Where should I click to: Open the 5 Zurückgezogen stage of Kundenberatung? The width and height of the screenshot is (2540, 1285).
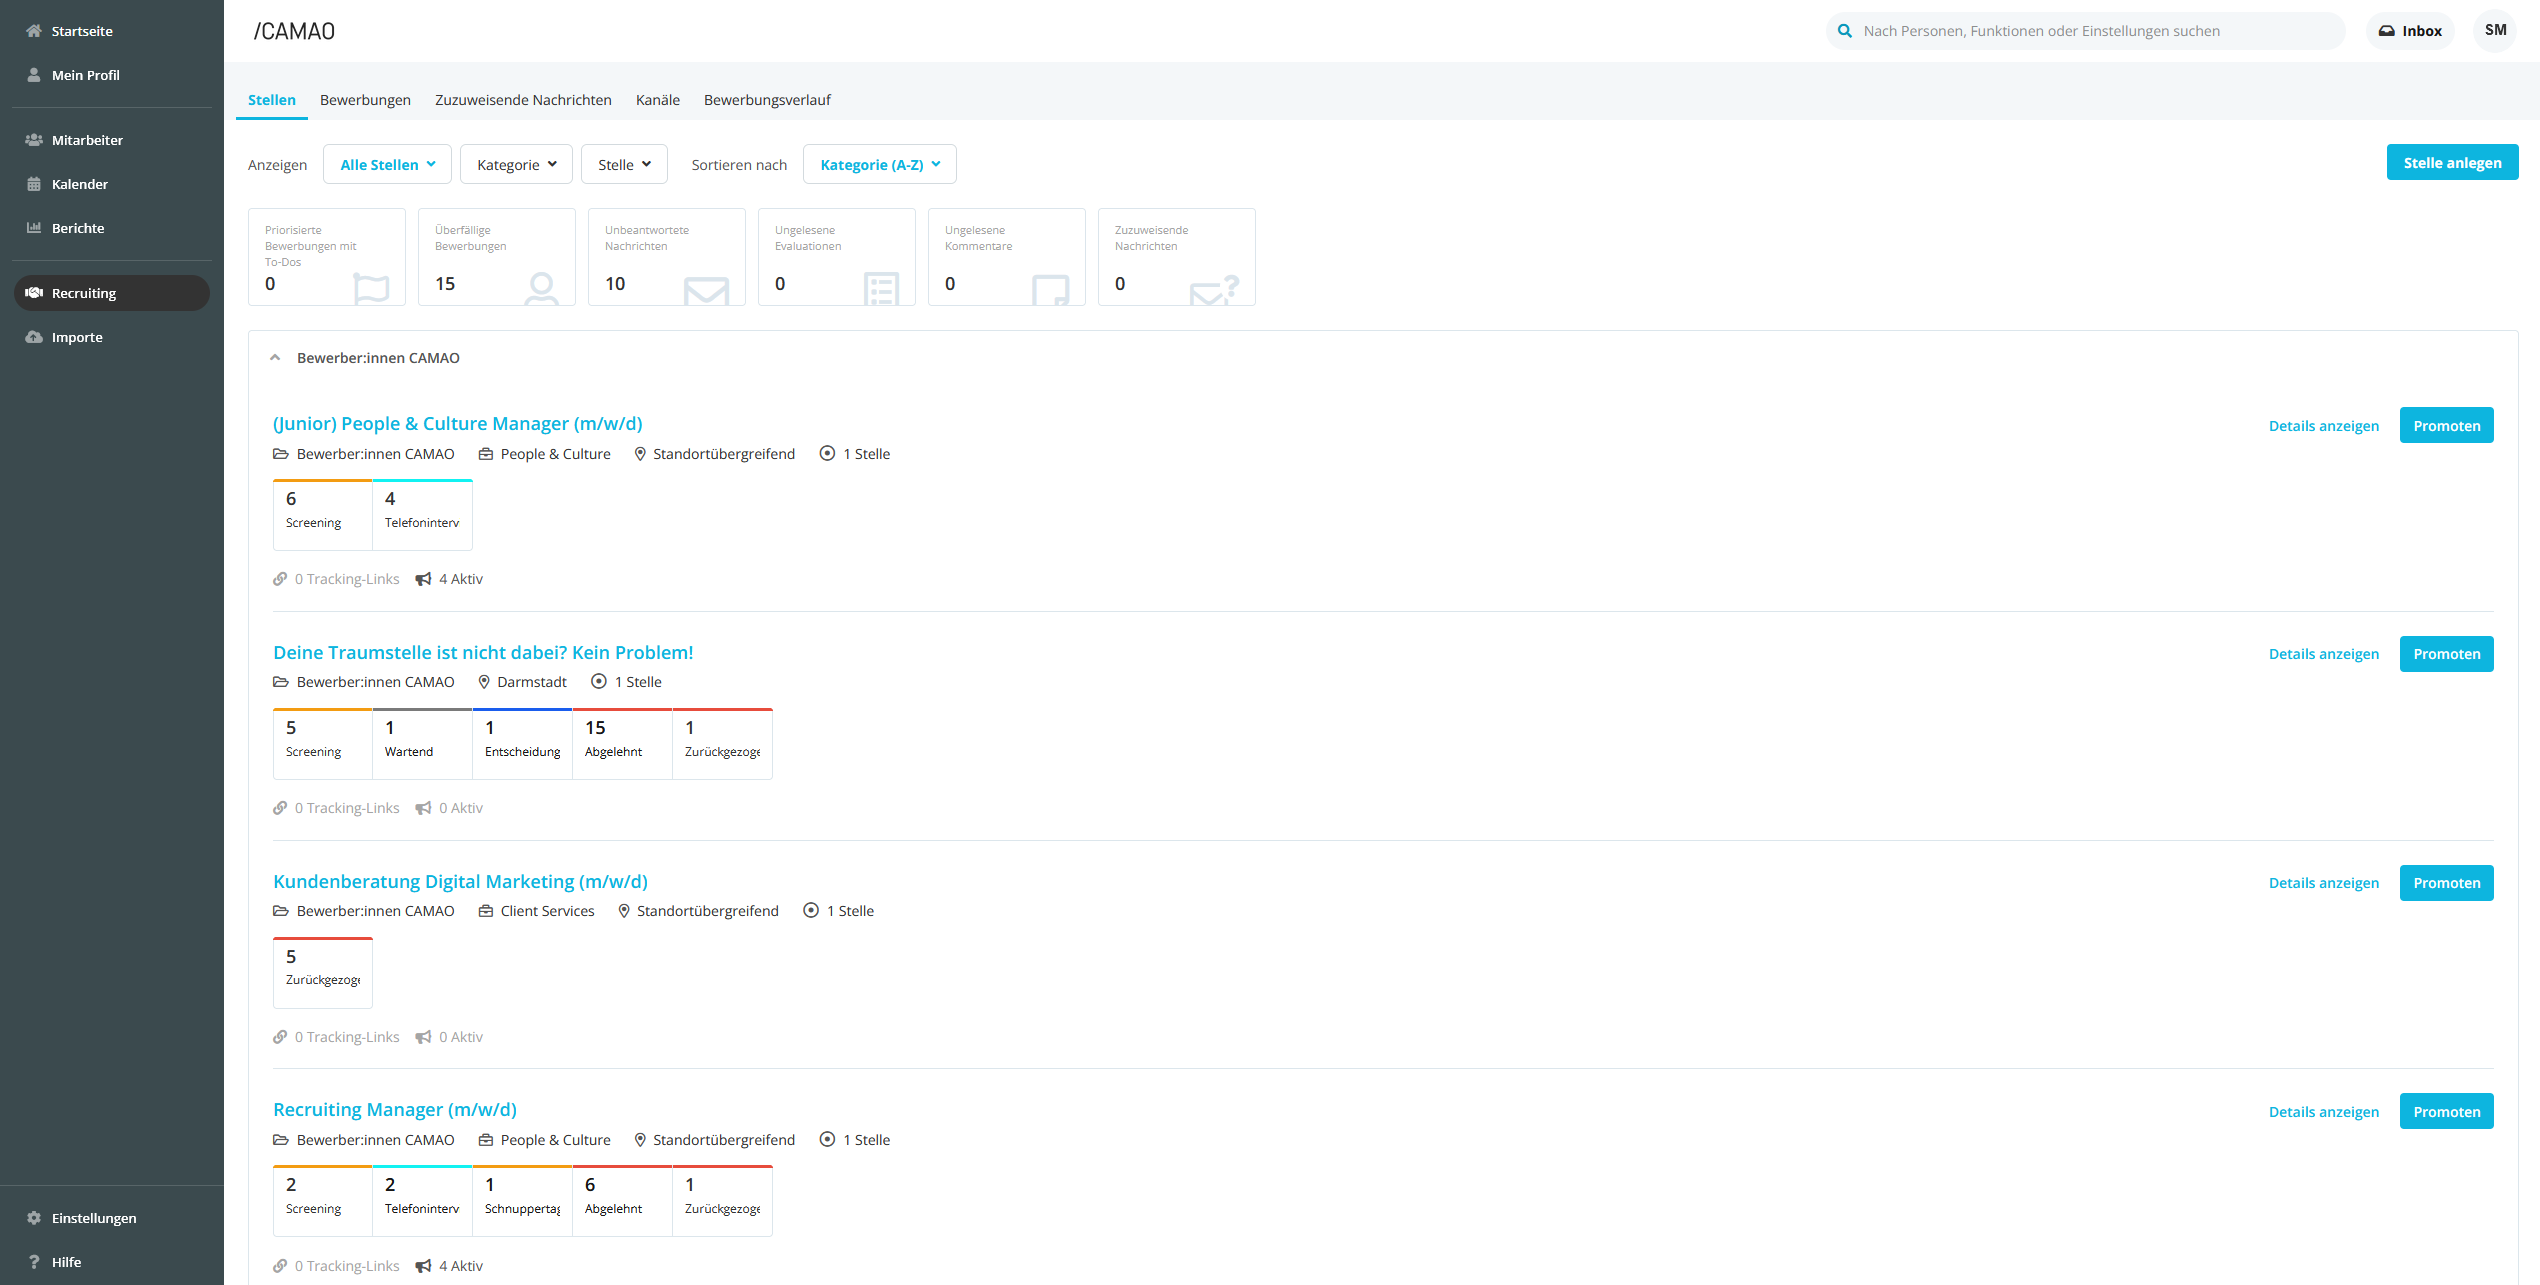[x=323, y=972]
